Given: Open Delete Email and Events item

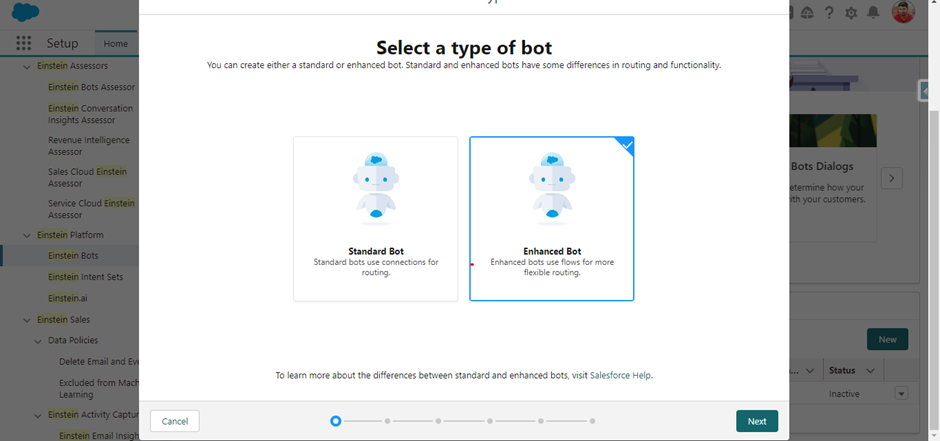Looking at the screenshot, I should click(99, 361).
